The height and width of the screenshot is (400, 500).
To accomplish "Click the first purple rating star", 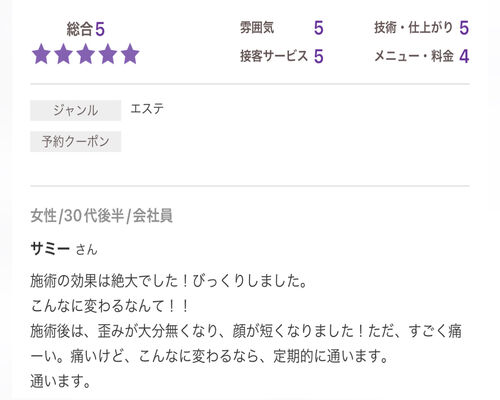I will tap(41, 54).
